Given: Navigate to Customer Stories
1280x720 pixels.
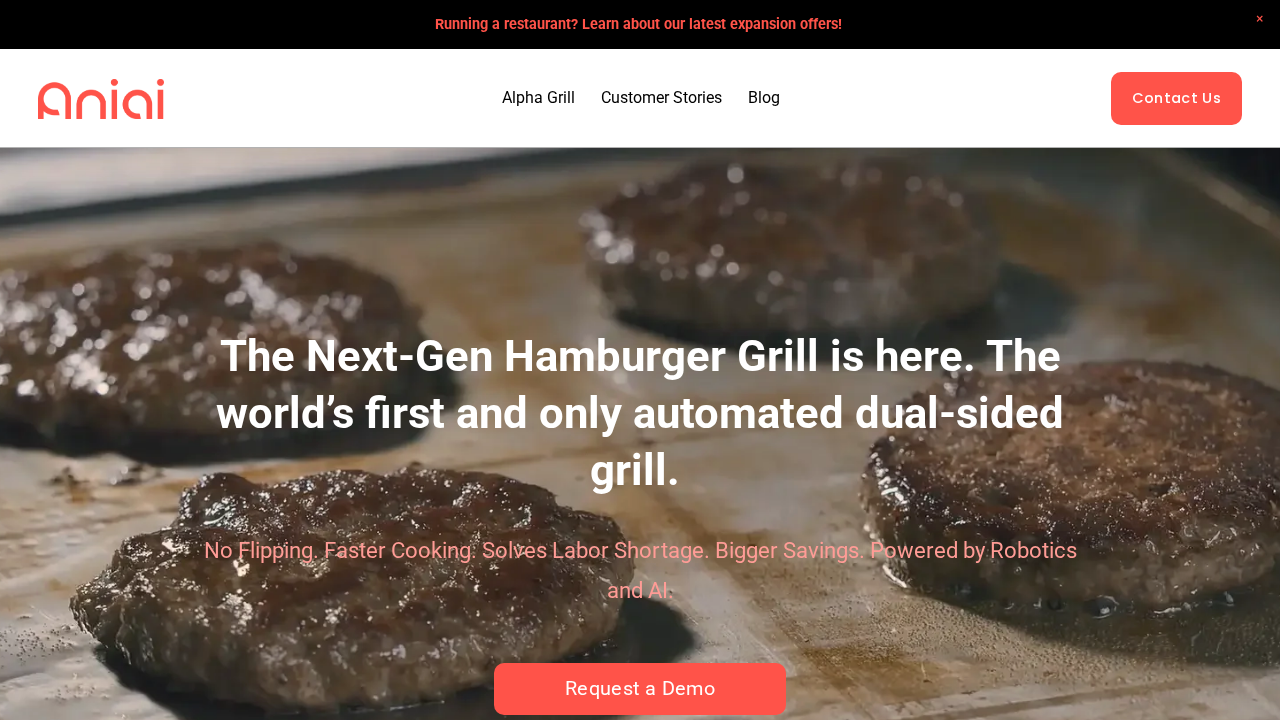Looking at the screenshot, I should 661,98.
